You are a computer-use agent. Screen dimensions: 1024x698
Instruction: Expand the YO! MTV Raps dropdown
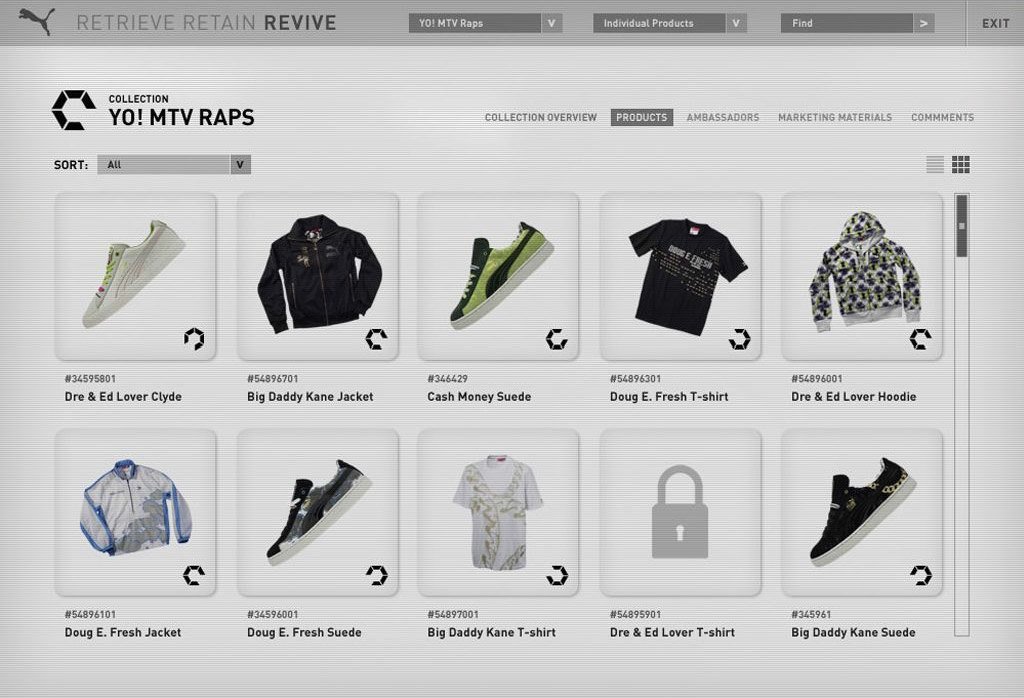click(551, 23)
